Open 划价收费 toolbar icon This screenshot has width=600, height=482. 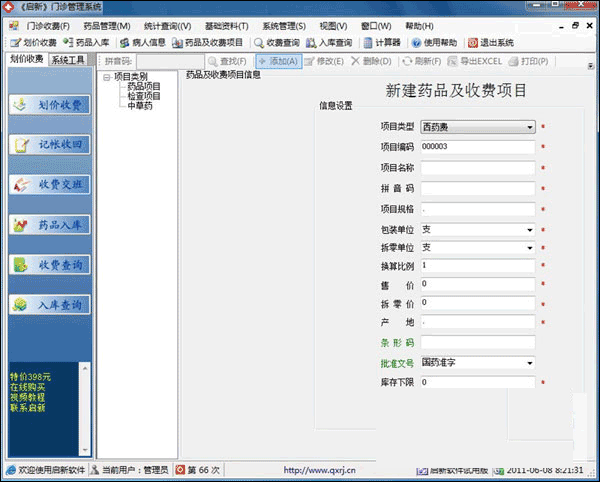(x=16, y=43)
